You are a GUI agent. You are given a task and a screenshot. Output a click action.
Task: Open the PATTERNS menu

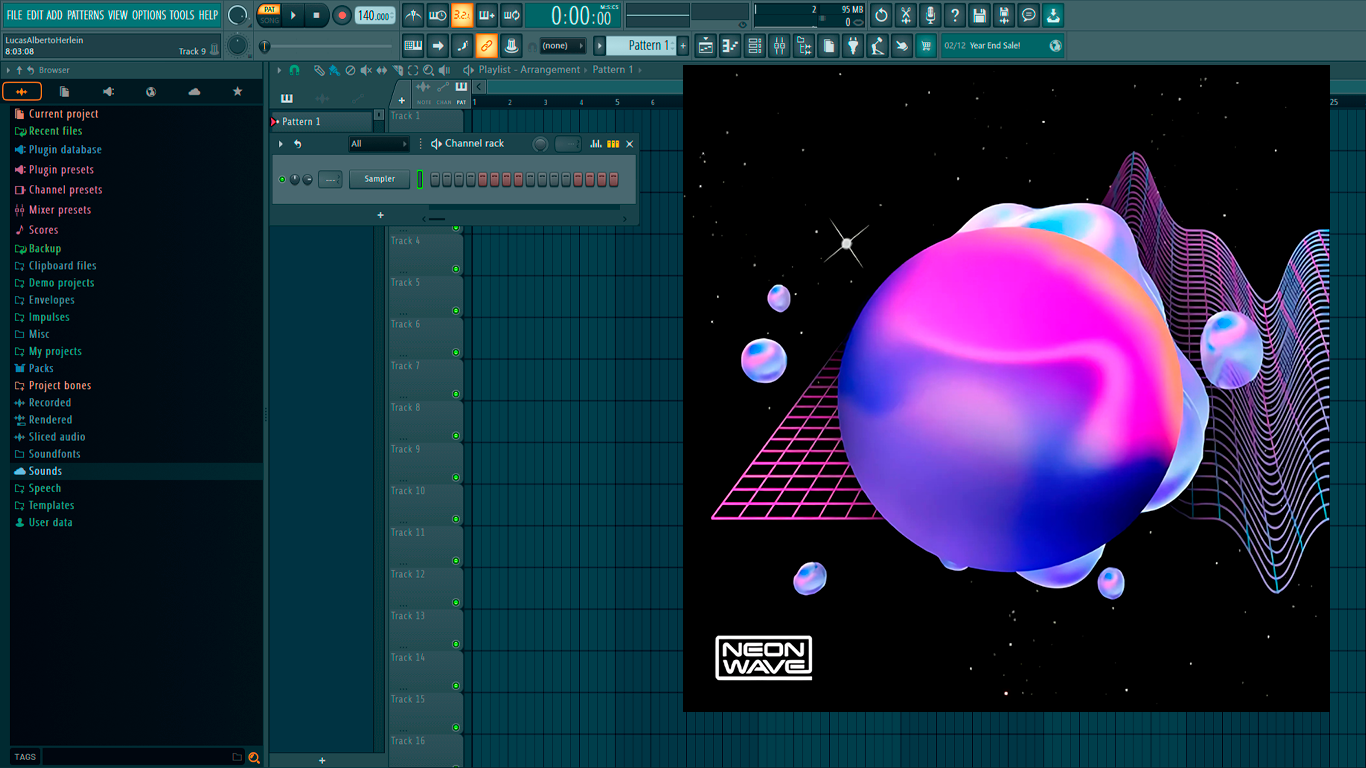[x=85, y=15]
